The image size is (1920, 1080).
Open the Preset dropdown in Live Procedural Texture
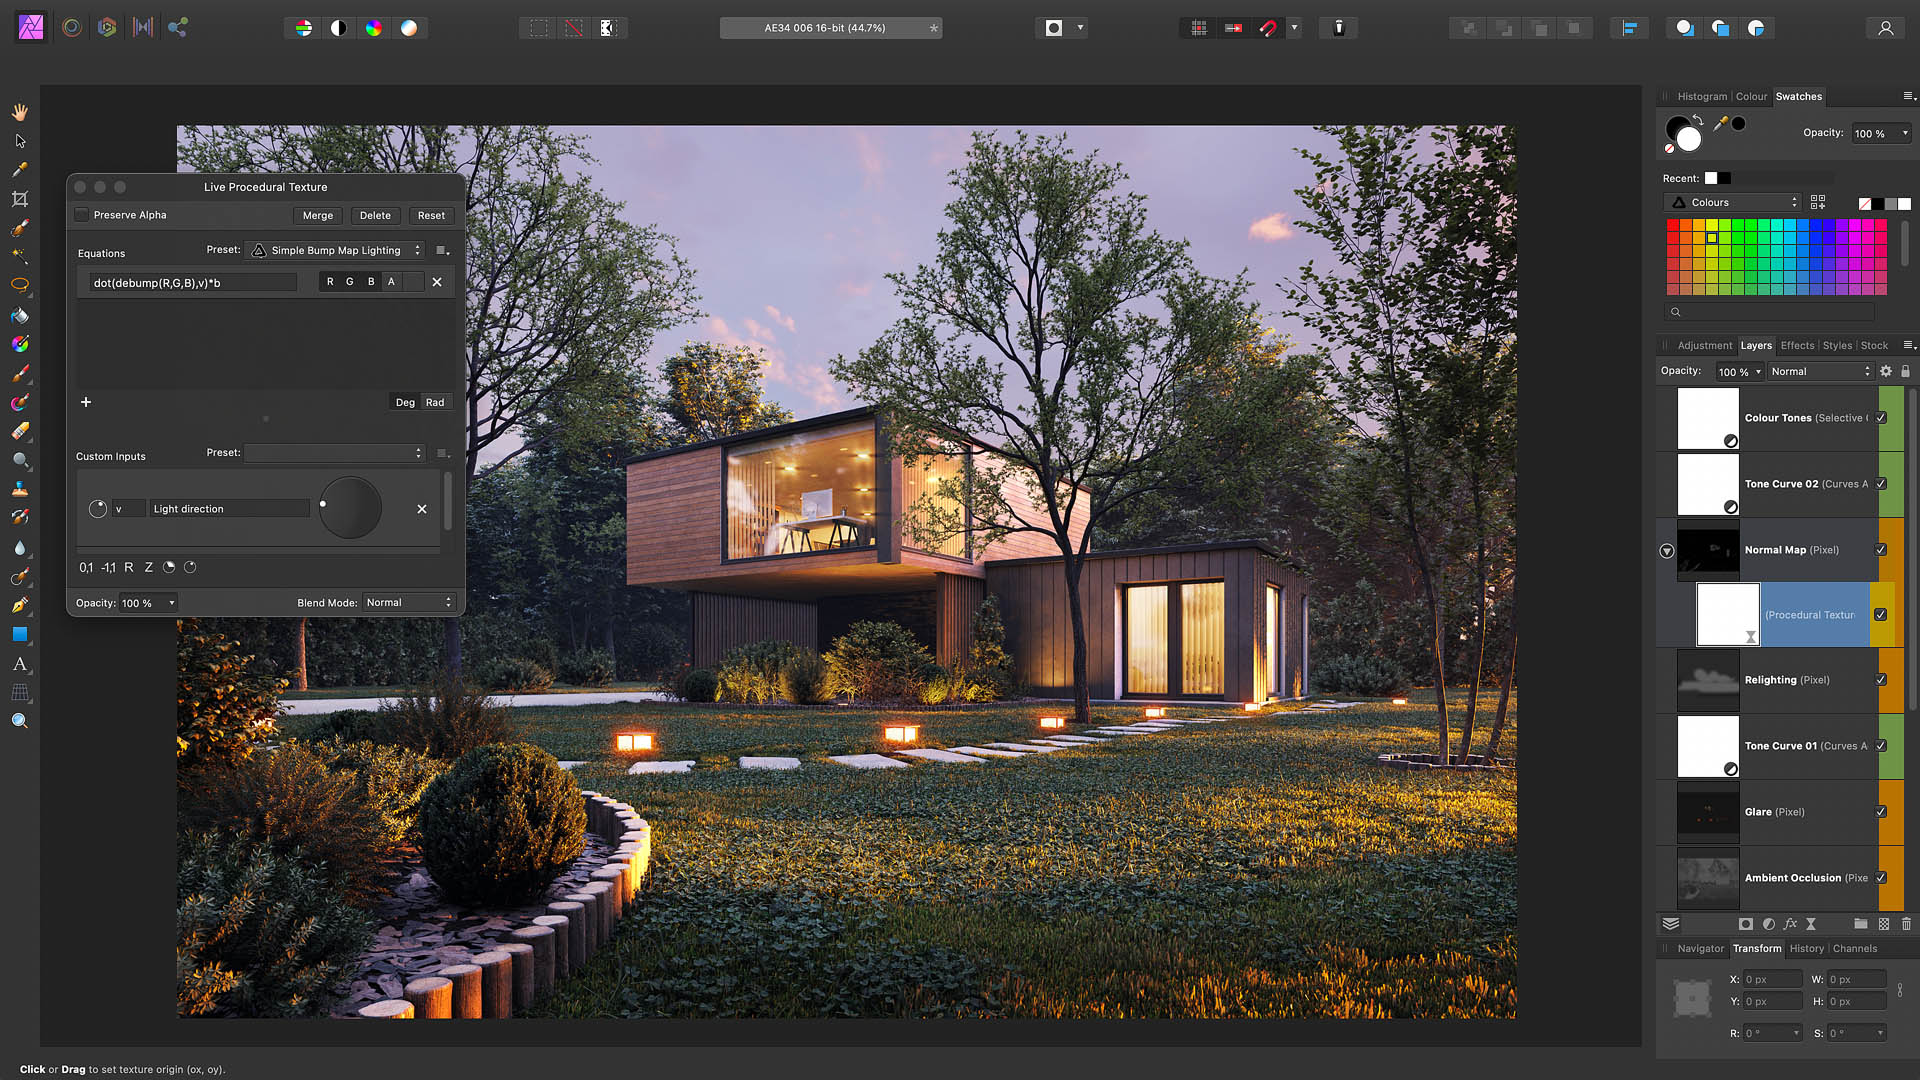tap(338, 249)
